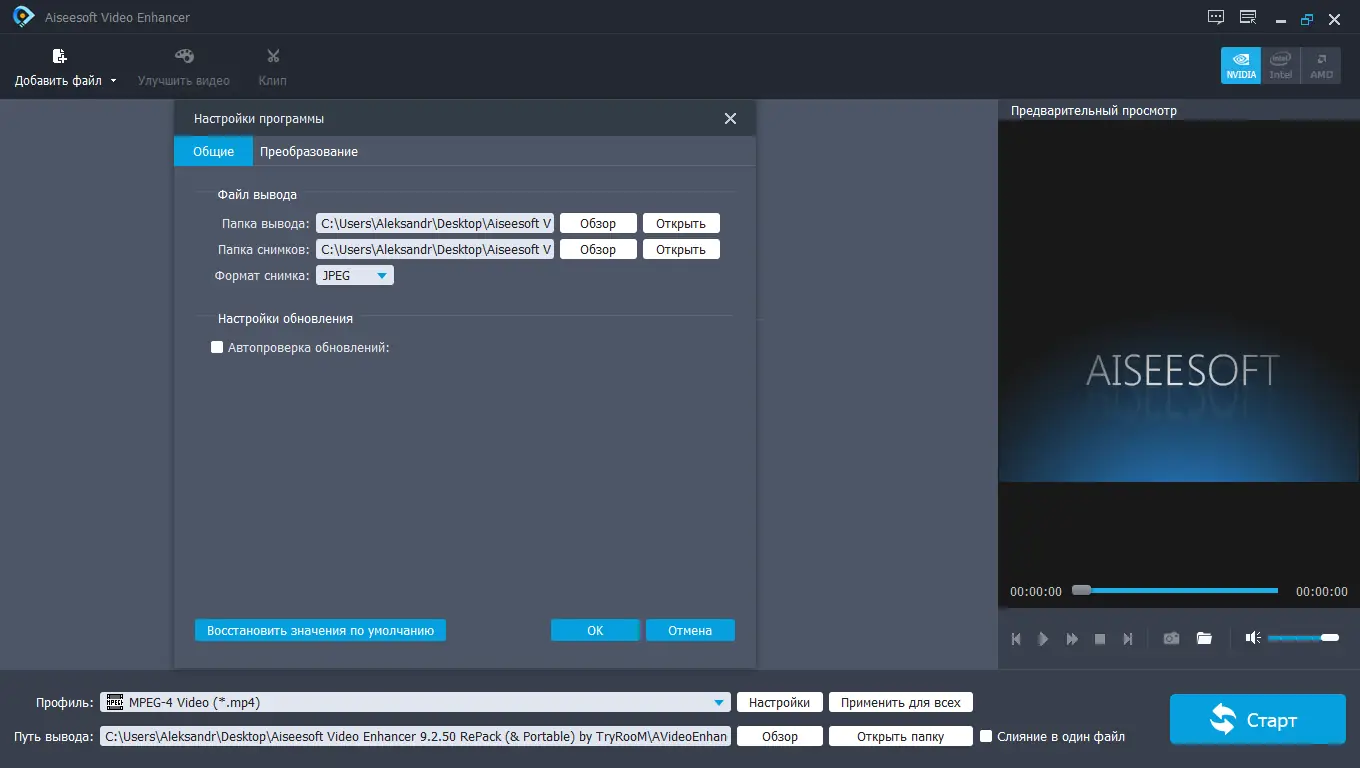Viewport: 1360px width, 768px height.
Task: Click the preview playback seek slider
Action: pos(1175,590)
